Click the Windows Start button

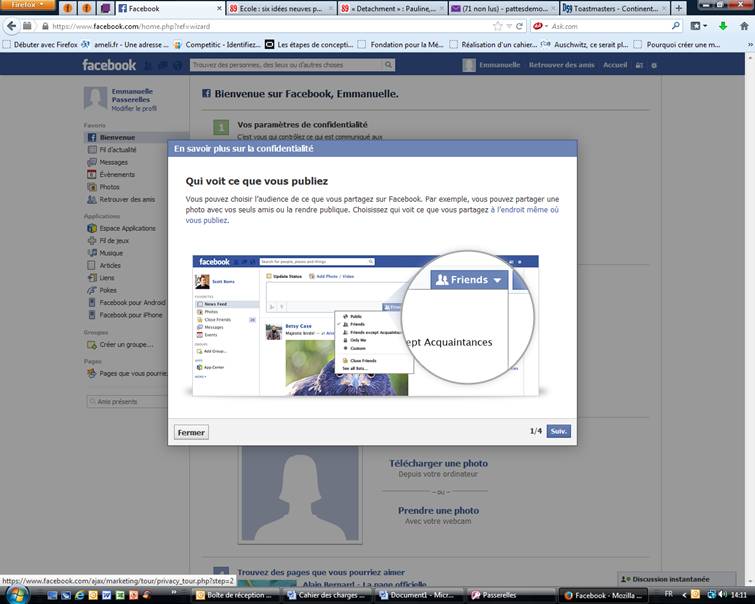[17, 595]
